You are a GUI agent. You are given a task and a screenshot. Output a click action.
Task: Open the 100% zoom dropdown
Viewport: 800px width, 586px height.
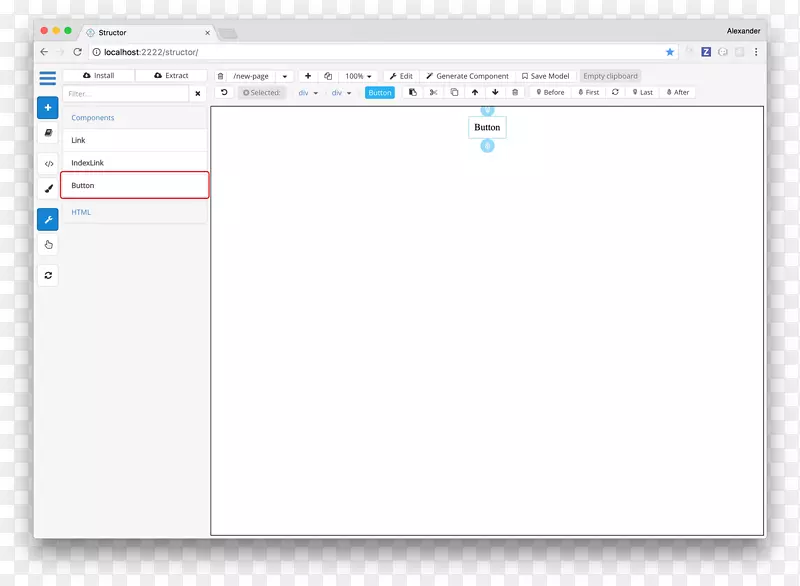(x=357, y=76)
